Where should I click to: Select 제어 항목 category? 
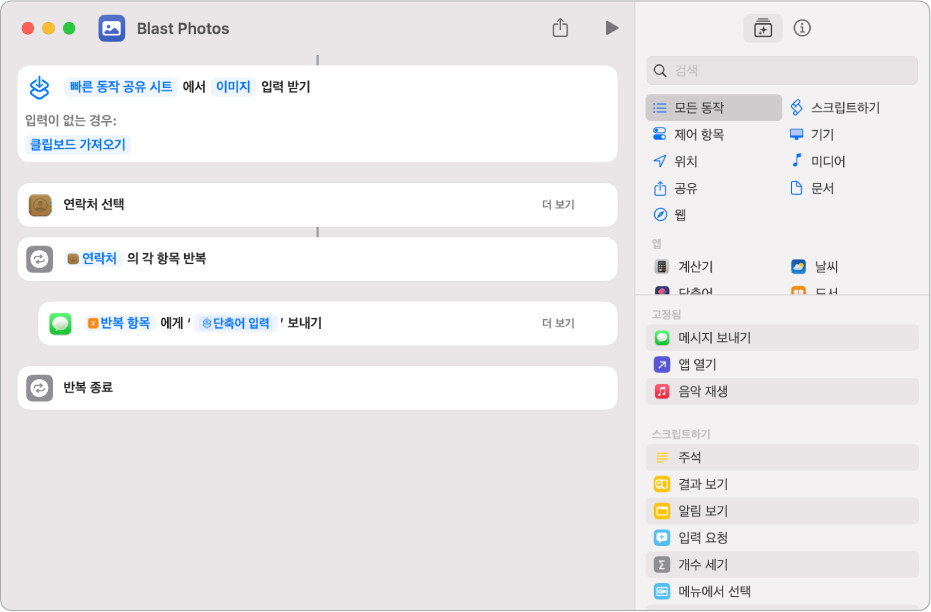[x=689, y=134]
